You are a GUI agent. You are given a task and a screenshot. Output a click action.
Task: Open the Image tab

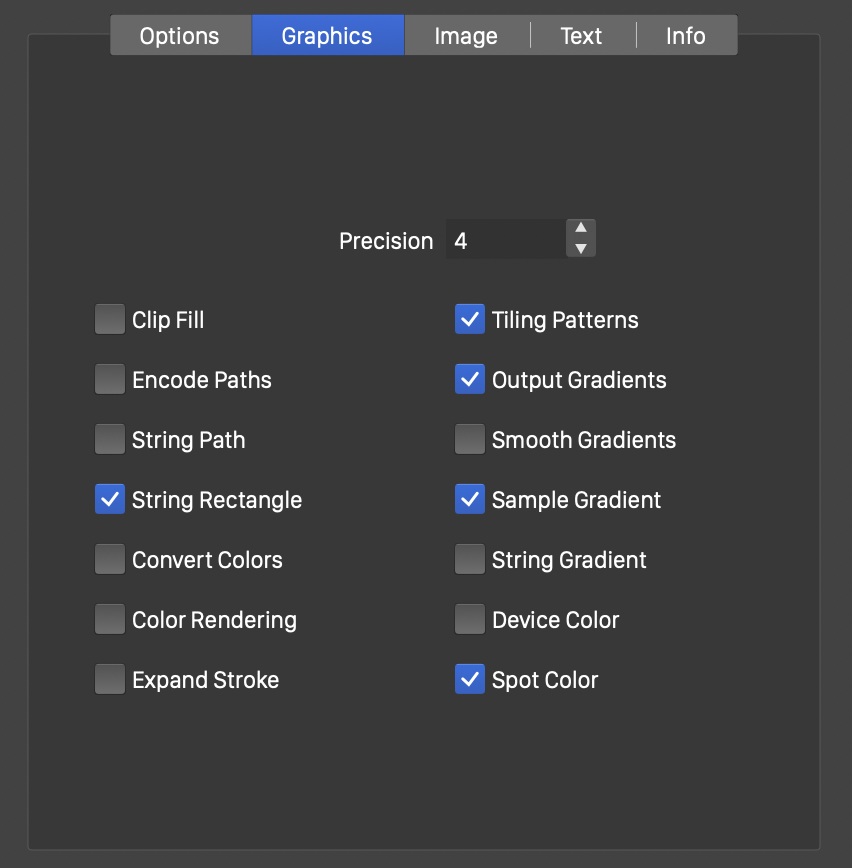466,36
